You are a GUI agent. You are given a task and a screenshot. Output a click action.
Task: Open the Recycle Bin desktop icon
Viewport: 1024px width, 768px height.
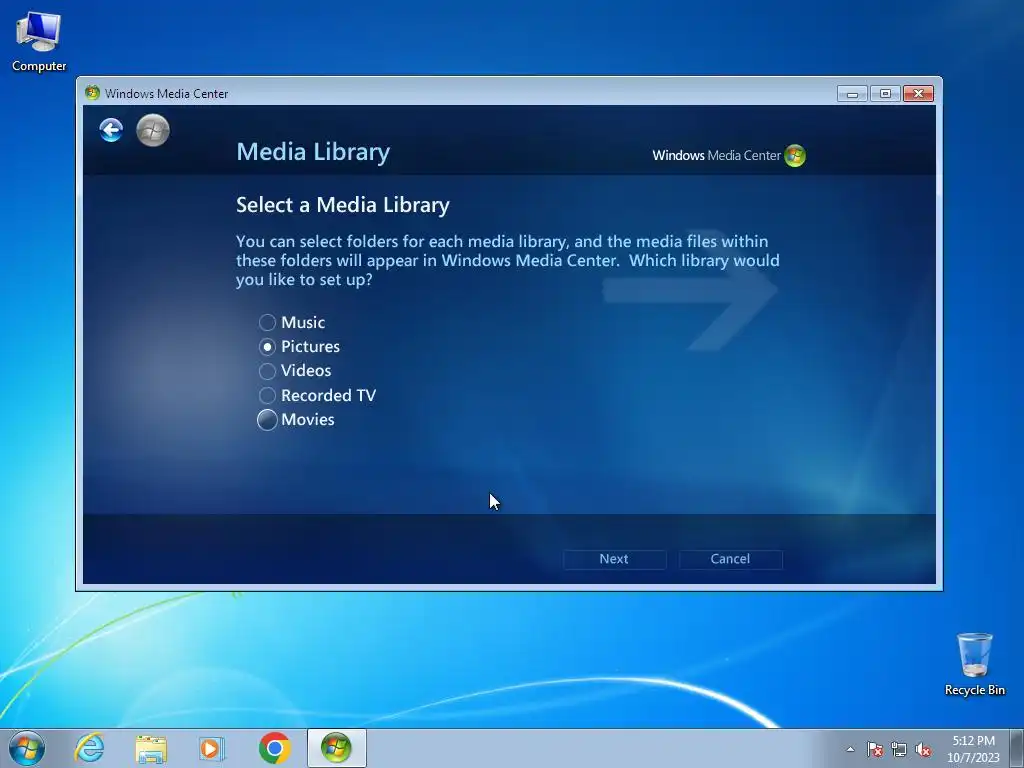click(x=974, y=664)
